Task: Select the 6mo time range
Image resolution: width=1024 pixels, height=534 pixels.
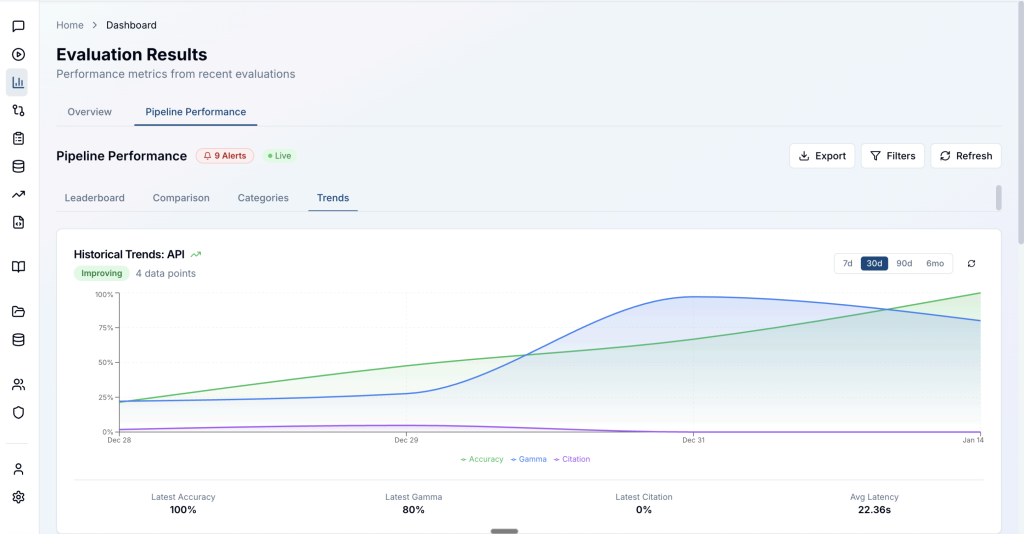Action: 935,264
